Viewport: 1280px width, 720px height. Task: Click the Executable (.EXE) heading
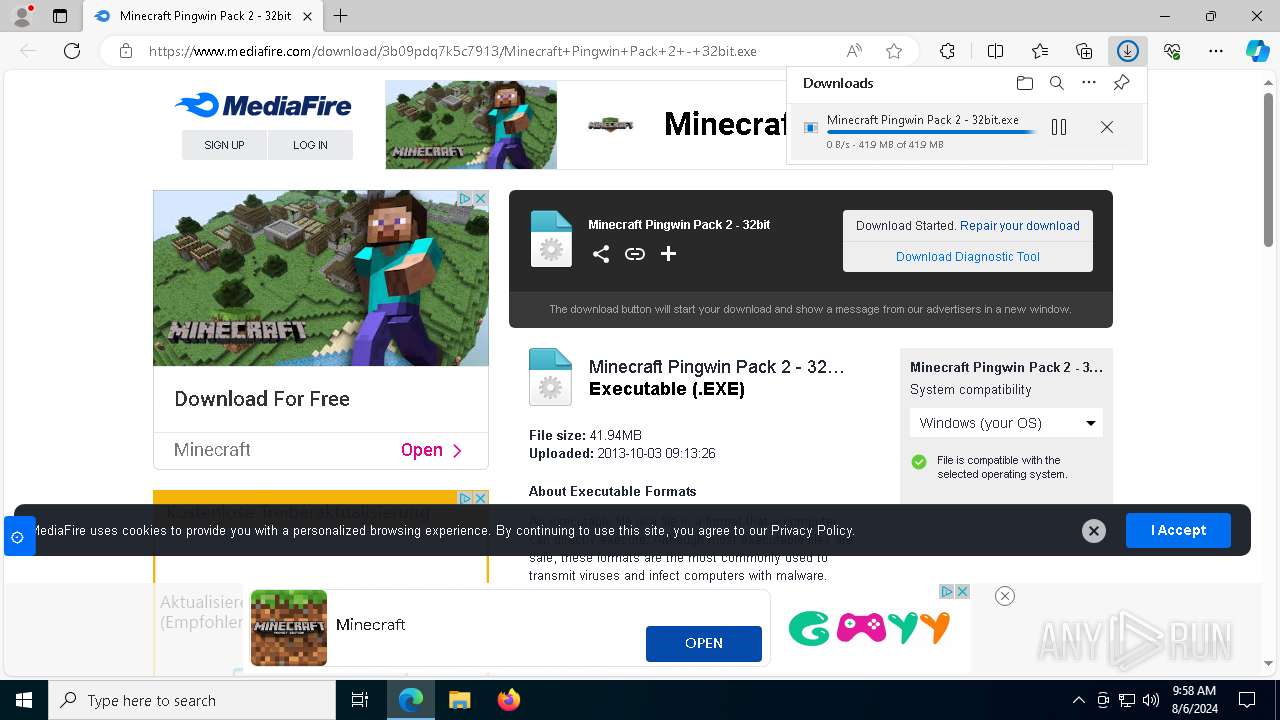tap(667, 389)
